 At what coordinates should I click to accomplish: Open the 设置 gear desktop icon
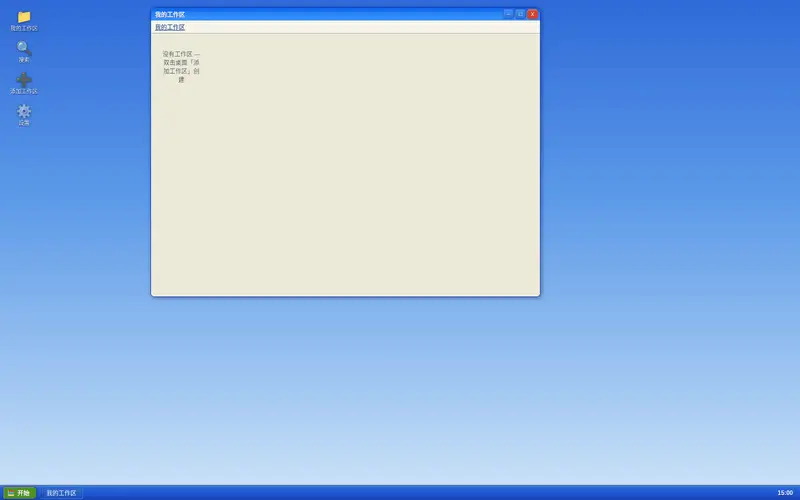tap(23, 115)
